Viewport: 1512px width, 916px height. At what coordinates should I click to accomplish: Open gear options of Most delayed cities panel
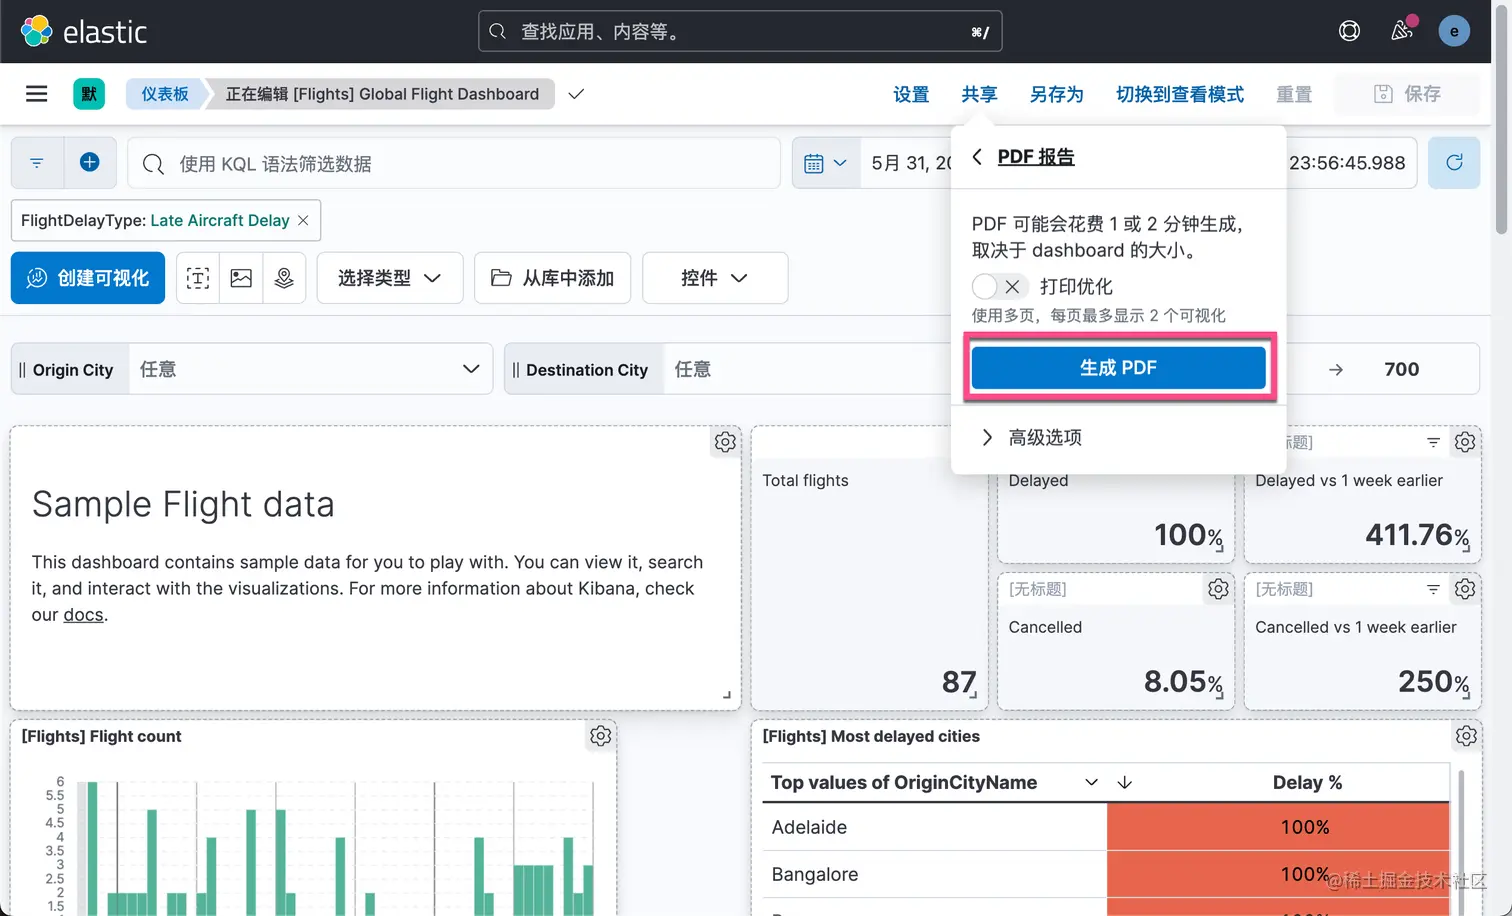coord(1466,736)
